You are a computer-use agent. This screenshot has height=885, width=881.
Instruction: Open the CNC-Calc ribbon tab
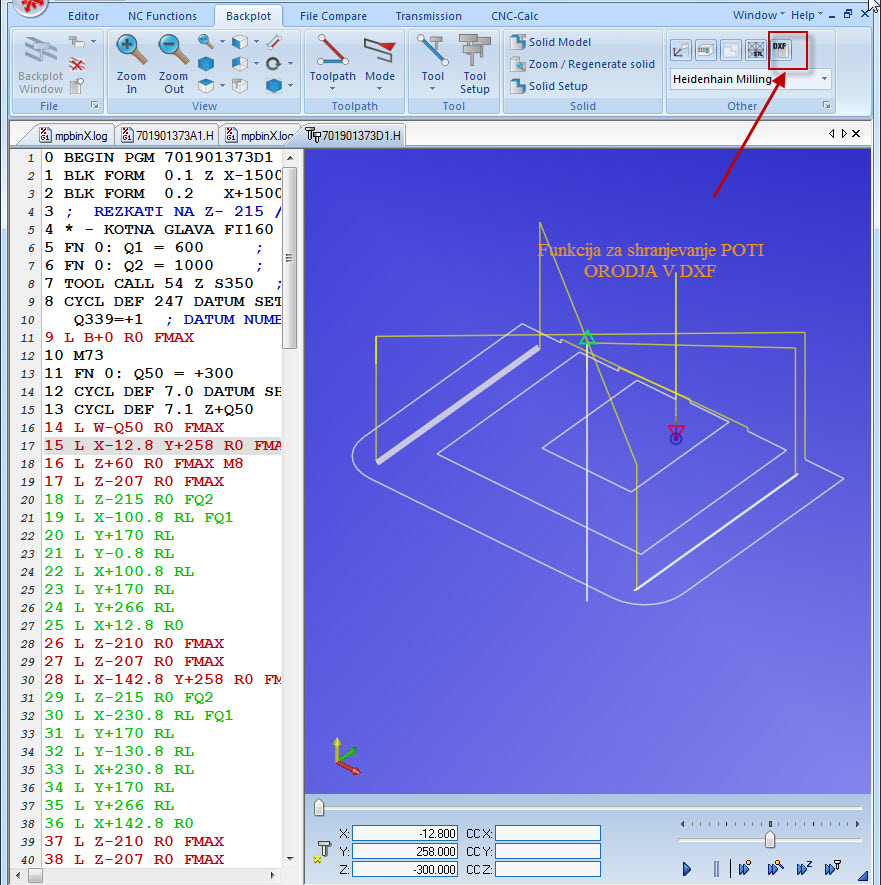click(x=515, y=16)
